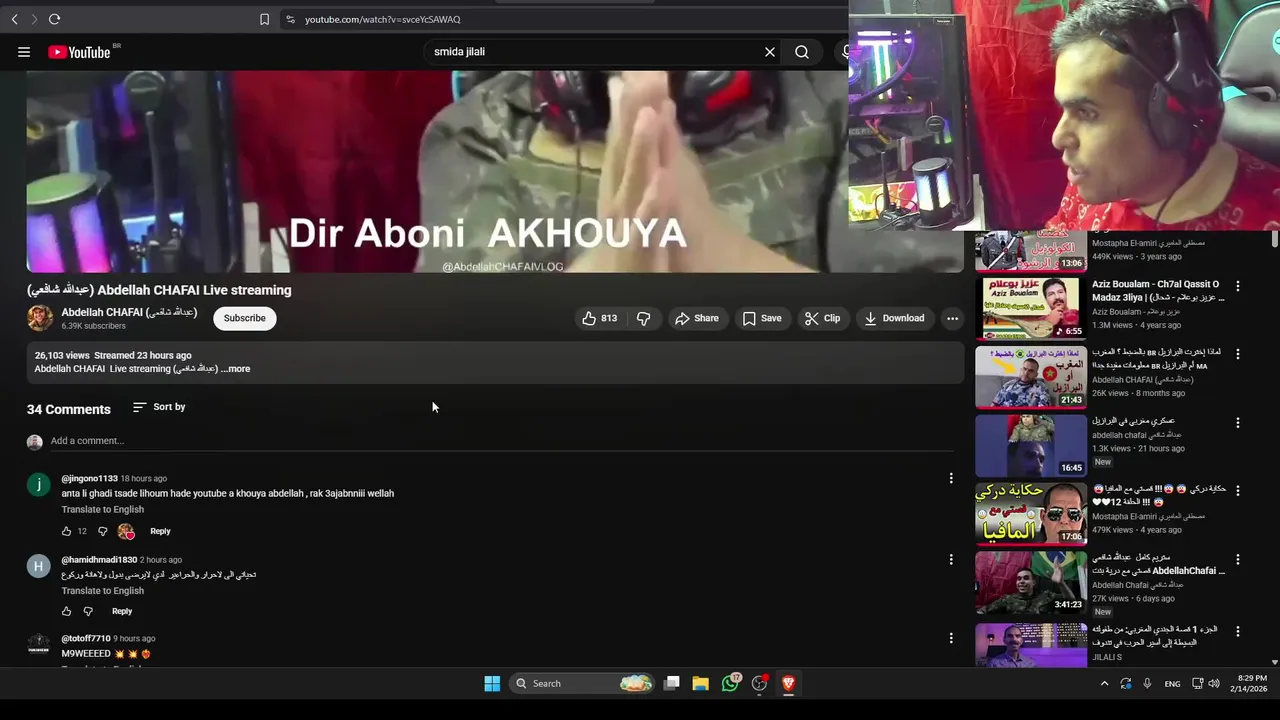Image resolution: width=1280 pixels, height=720 pixels.
Task: Go to YouTube home via the logo
Action: [78, 52]
